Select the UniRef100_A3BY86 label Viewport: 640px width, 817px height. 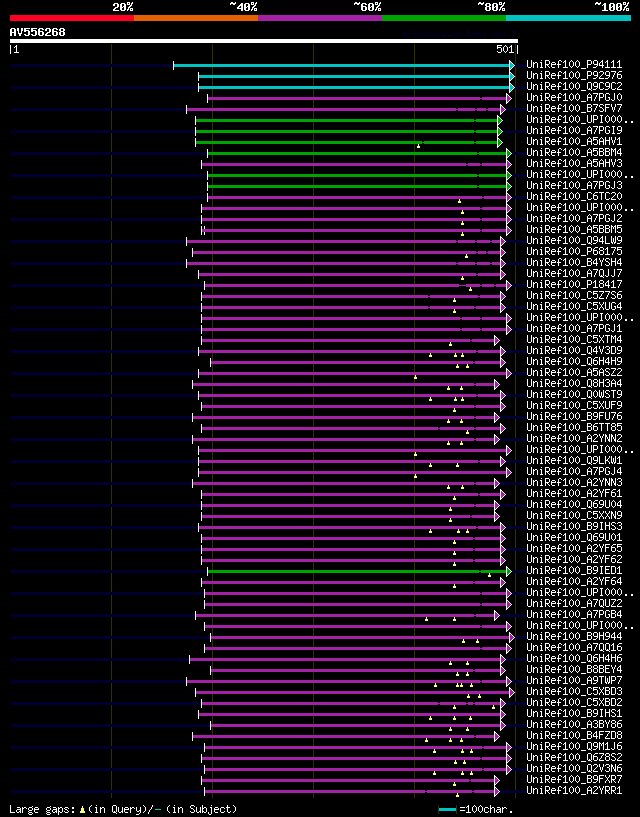[574, 725]
